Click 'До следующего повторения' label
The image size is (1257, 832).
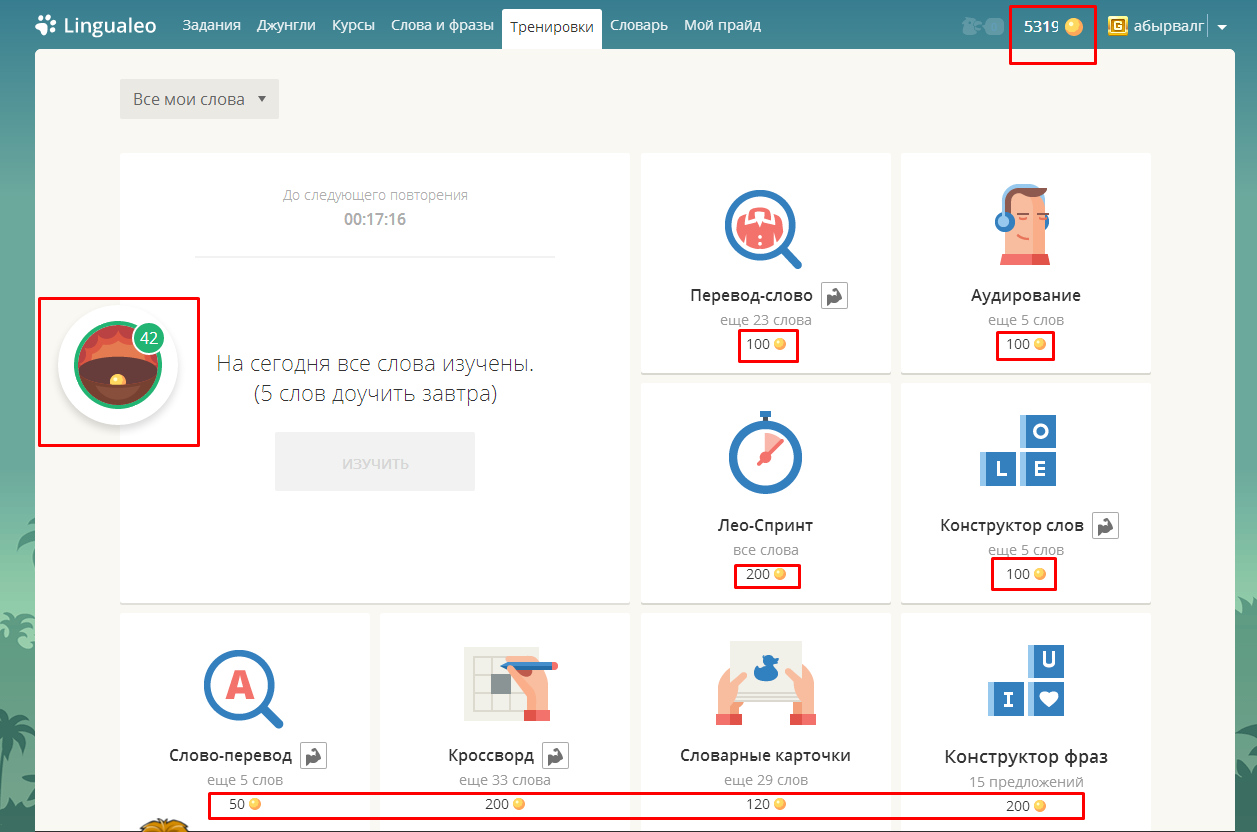click(375, 195)
